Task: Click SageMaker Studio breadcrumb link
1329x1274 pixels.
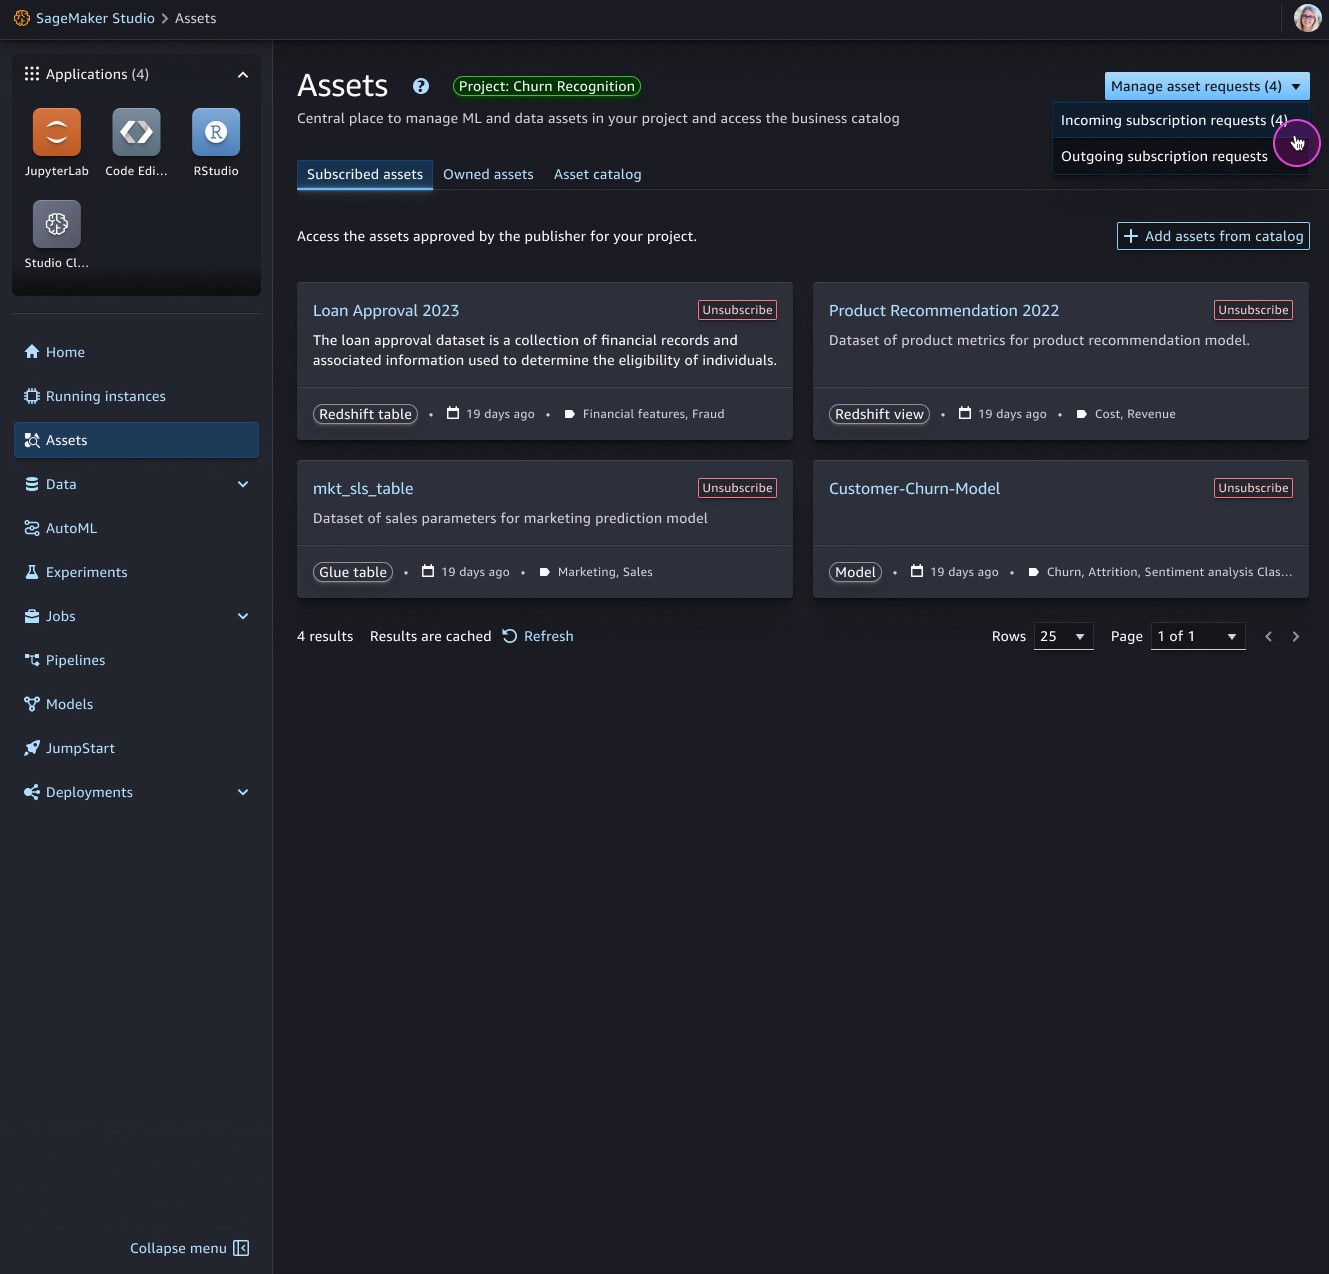Action: 95,18
